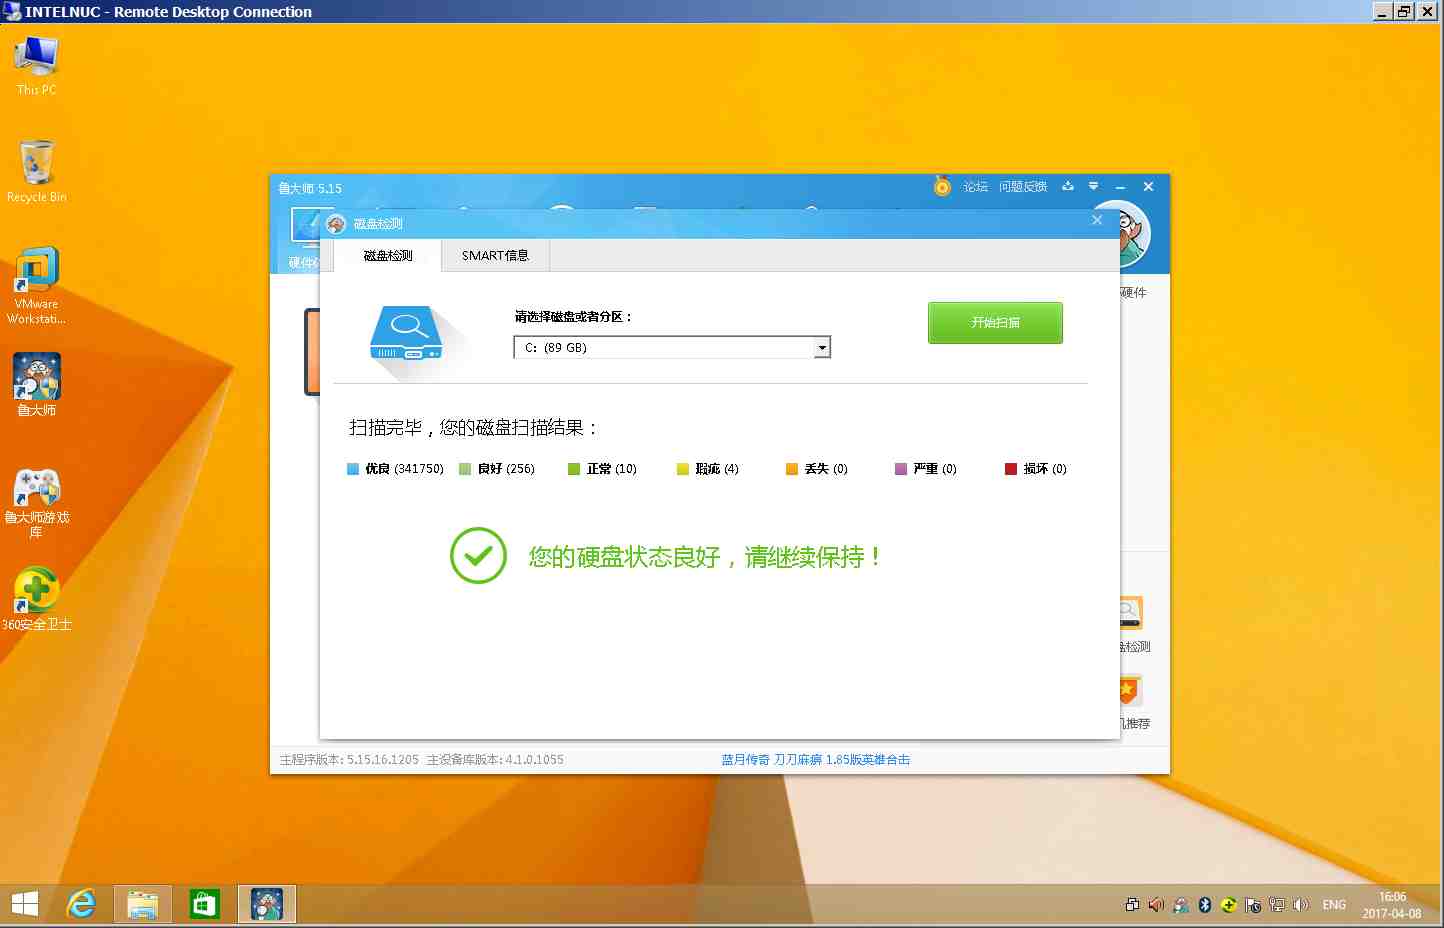Open the 鲁大师 main menu dropdown arrow
The width and height of the screenshot is (1444, 928).
pyautogui.click(x=1093, y=186)
